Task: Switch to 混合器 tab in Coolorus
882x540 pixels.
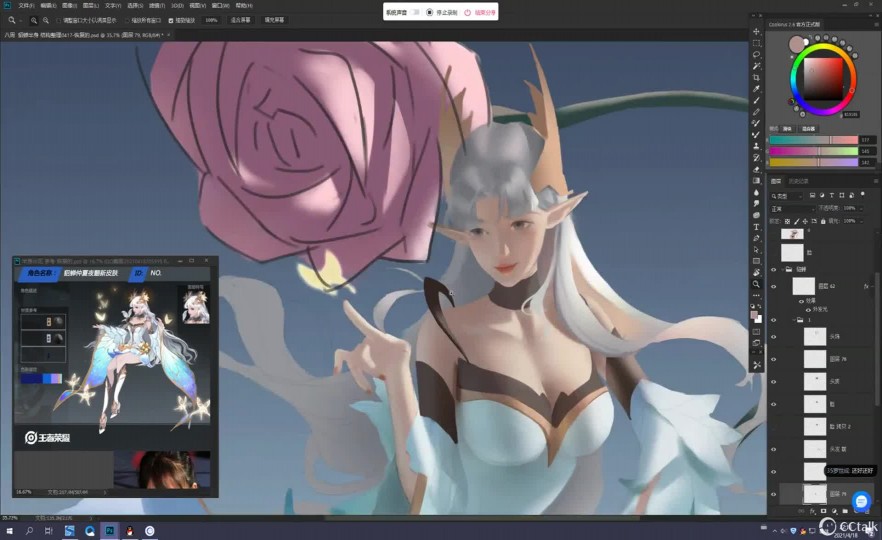Action: click(x=808, y=129)
